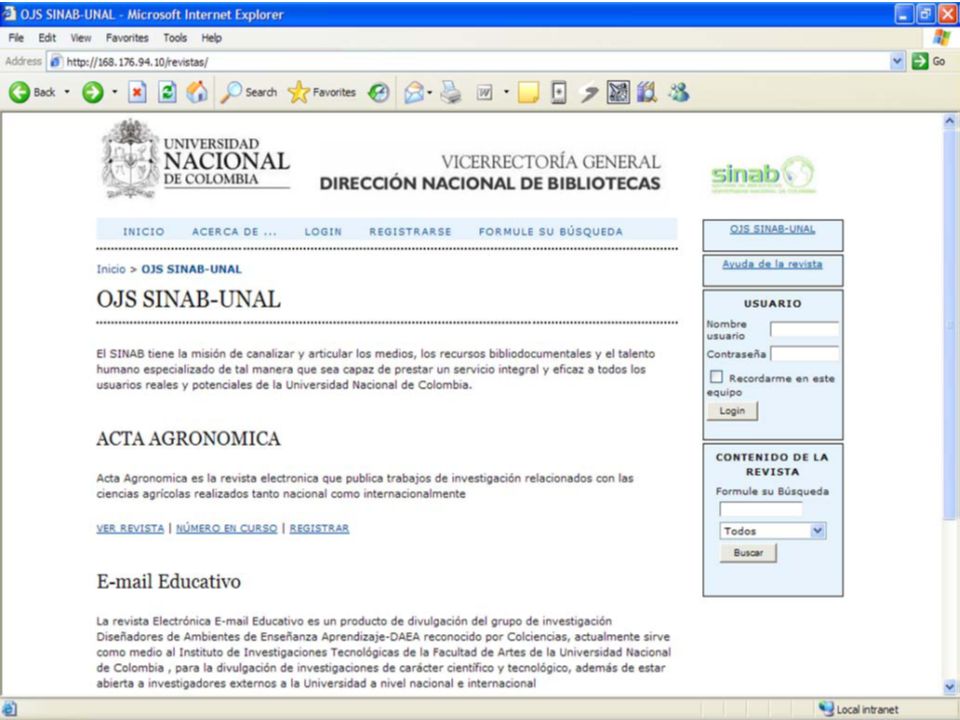This screenshot has height=720, width=960.
Task: Click the Universidad Nacional de Colombia crest
Action: pyautogui.click(x=130, y=159)
